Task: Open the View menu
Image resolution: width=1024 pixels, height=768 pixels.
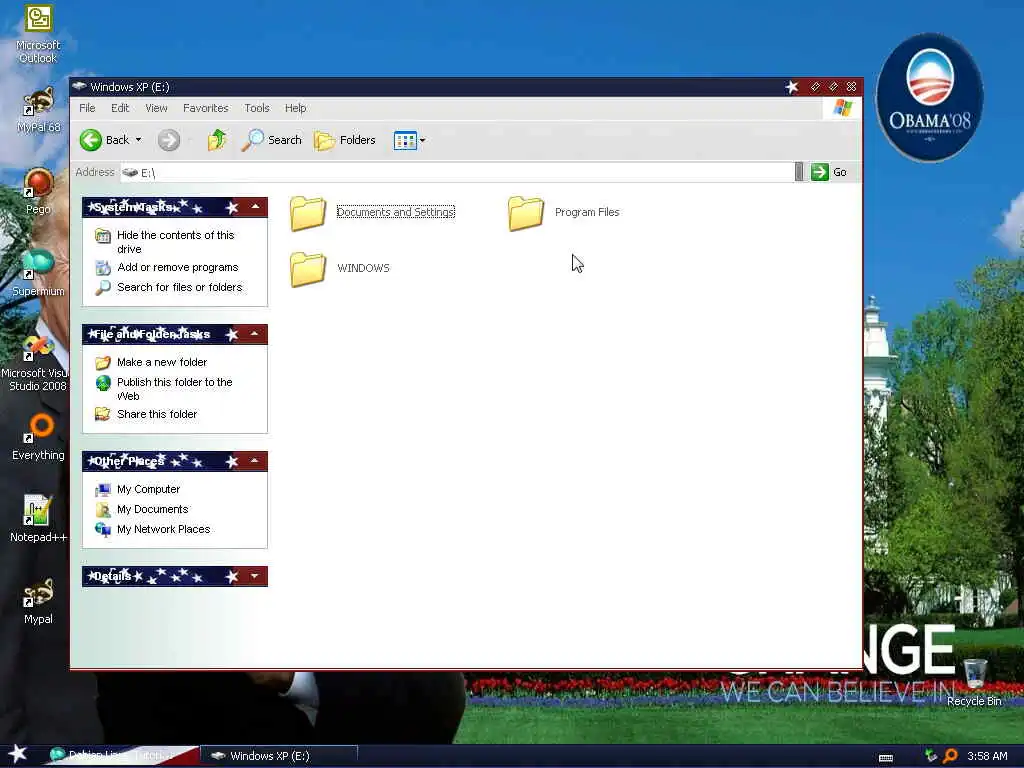Action: 156,108
